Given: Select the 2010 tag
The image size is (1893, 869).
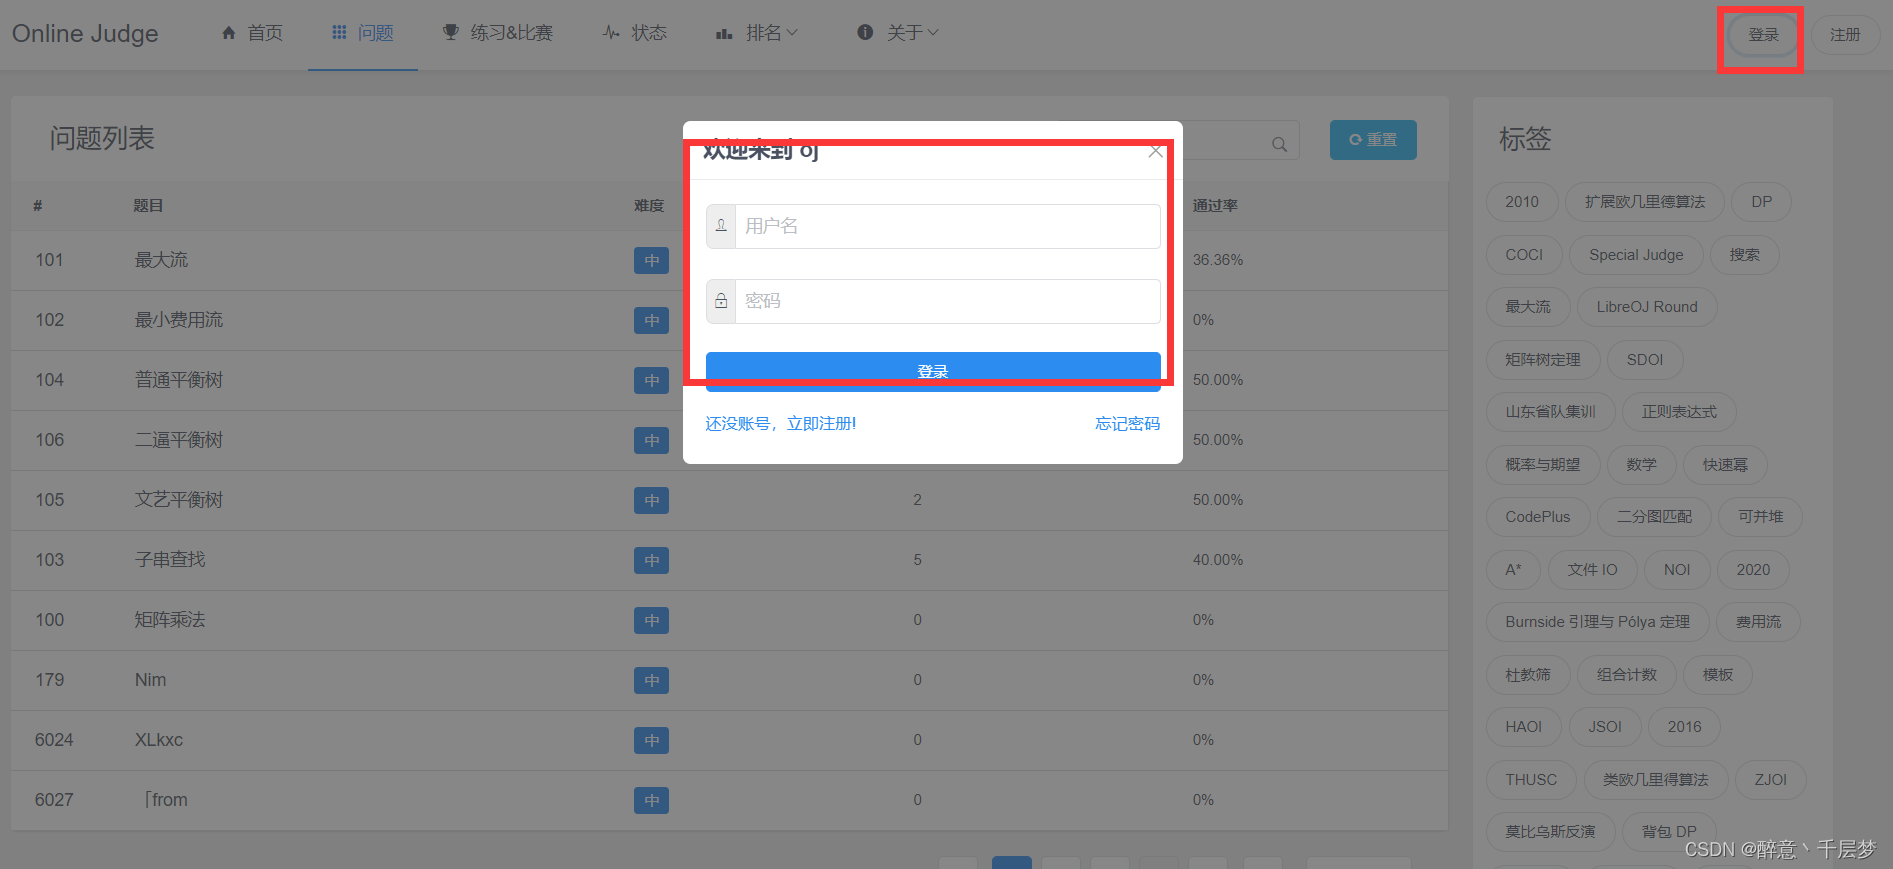Looking at the screenshot, I should (1522, 202).
